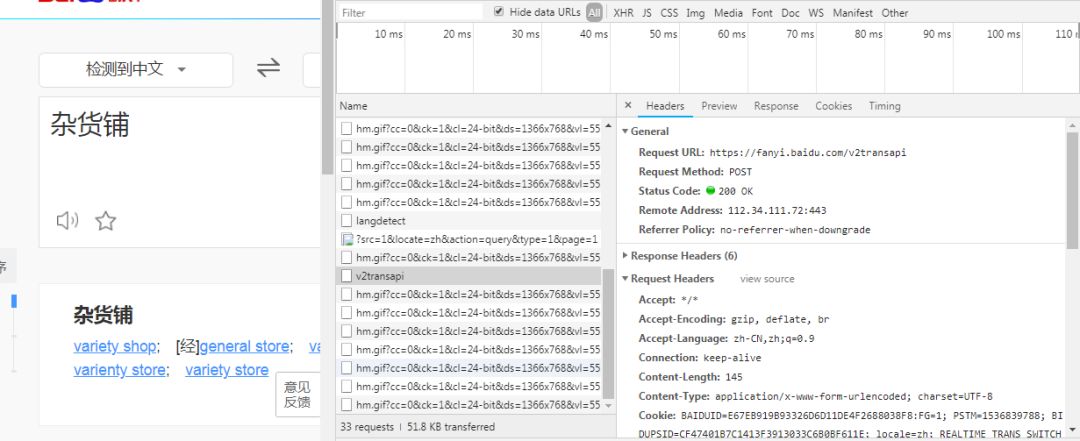Click the network Filter input field

tap(410, 13)
